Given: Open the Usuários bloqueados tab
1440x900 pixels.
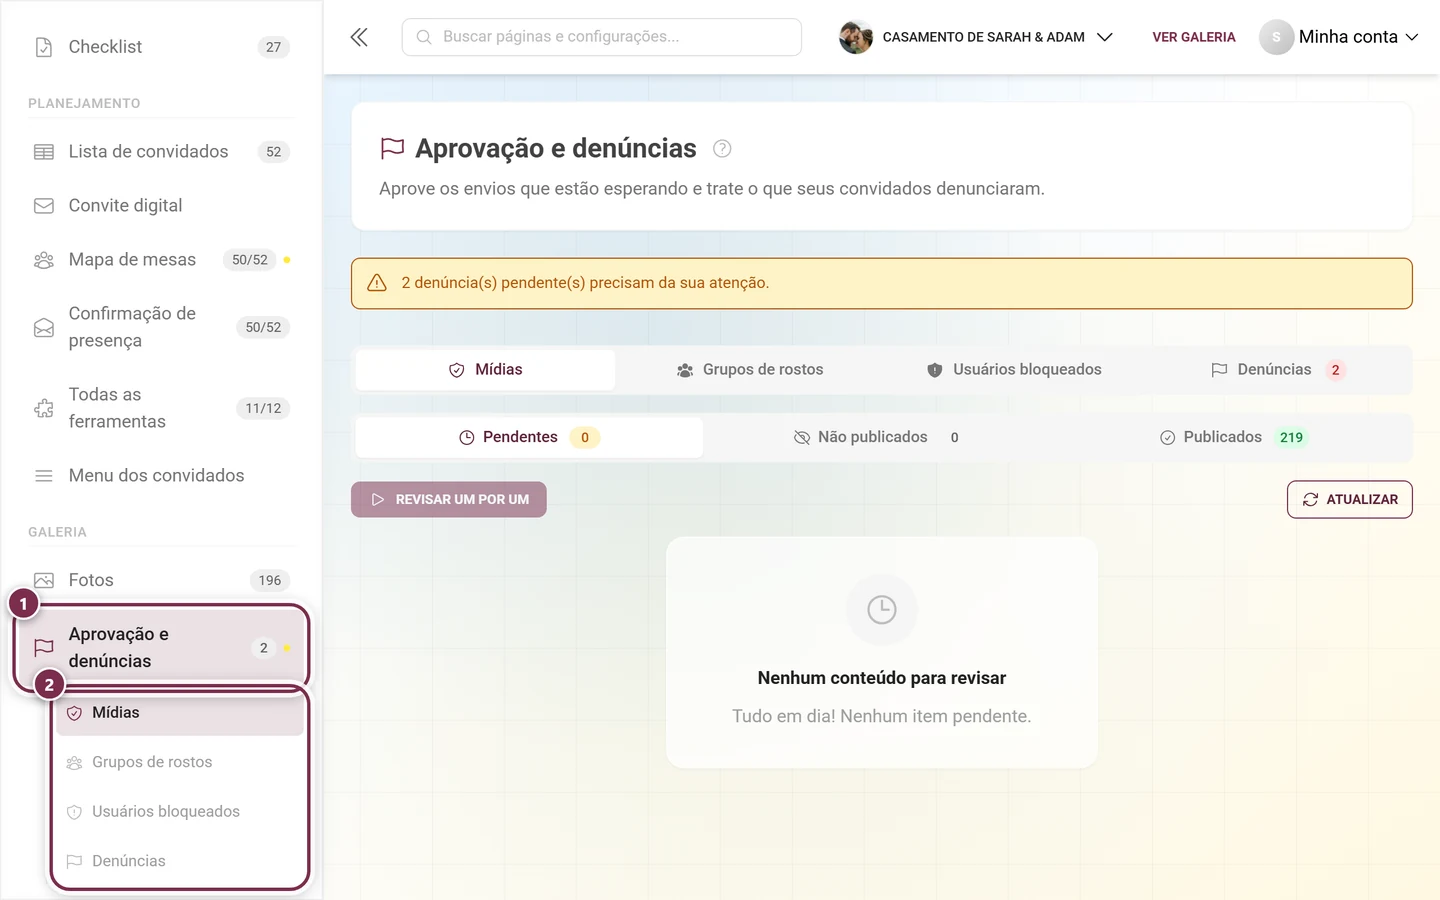Looking at the screenshot, I should click(x=1014, y=370).
